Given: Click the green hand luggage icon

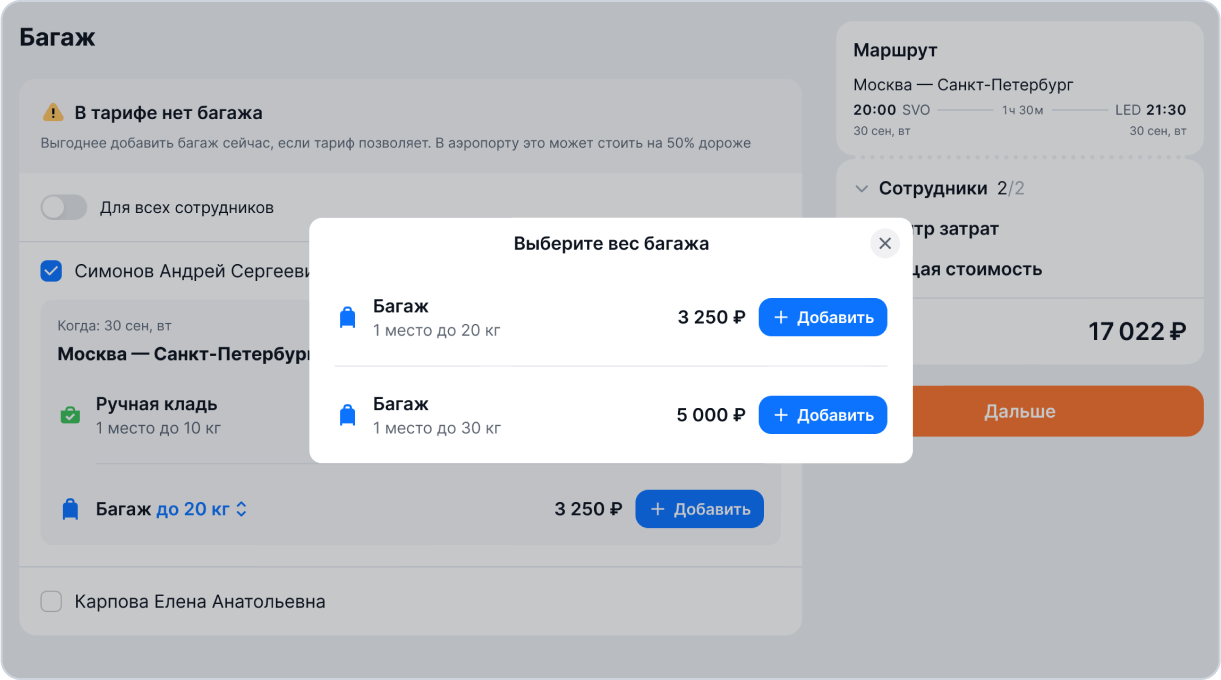Looking at the screenshot, I should pos(70,415).
